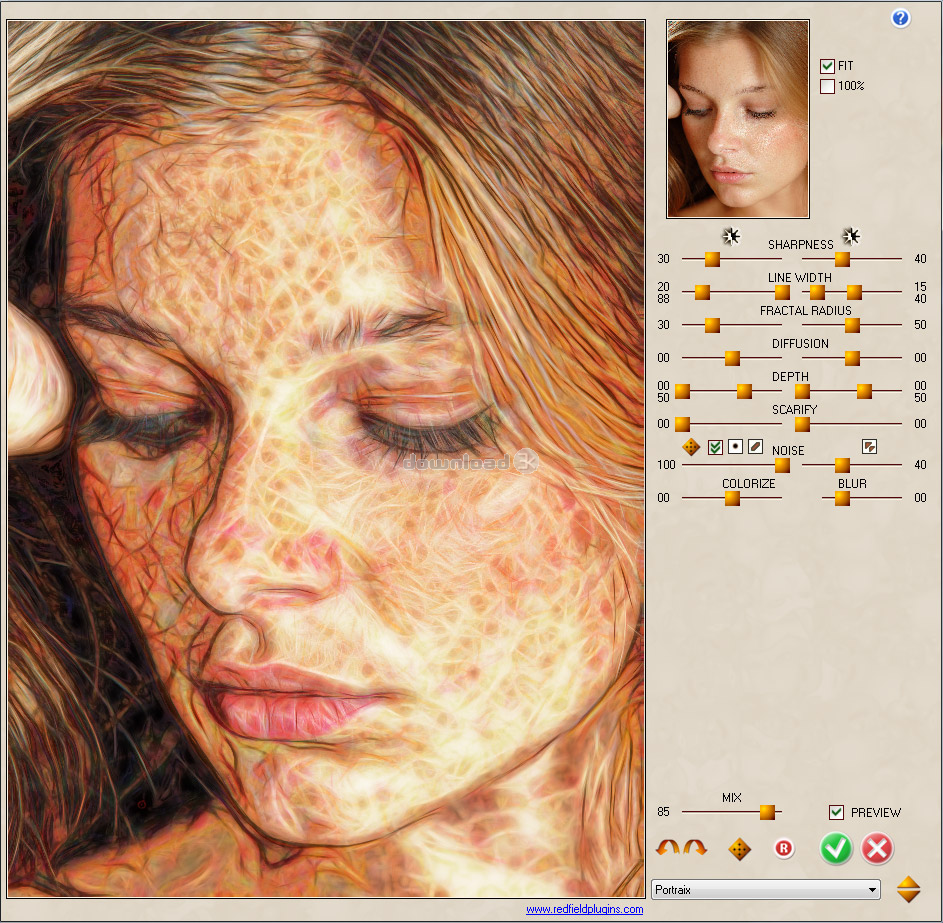Click the MIX slider handle
943x923 pixels.
tap(767, 812)
